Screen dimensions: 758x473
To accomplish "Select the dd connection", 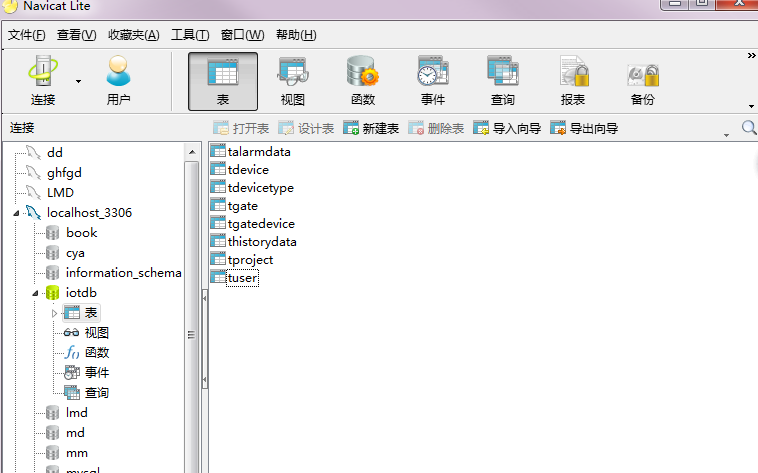I will (x=55, y=153).
